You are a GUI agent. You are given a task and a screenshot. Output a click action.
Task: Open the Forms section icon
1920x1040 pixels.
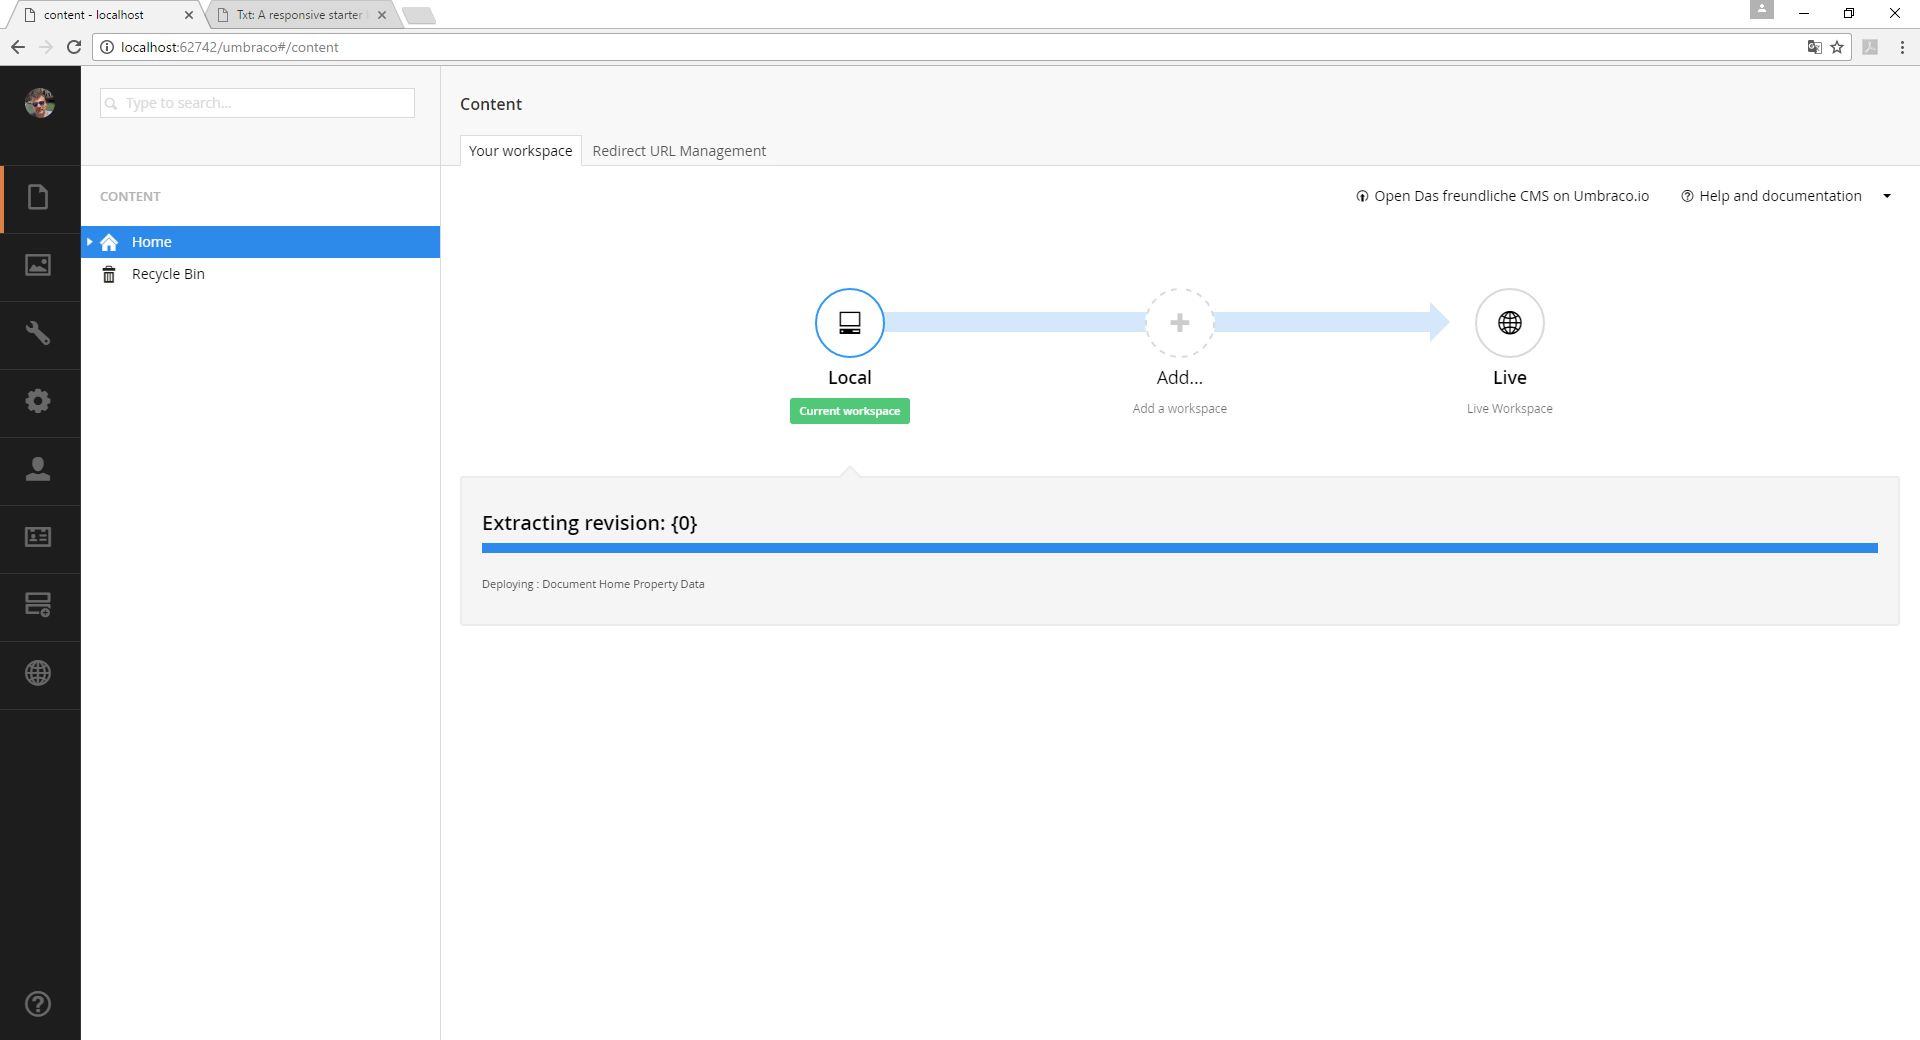pos(38,605)
